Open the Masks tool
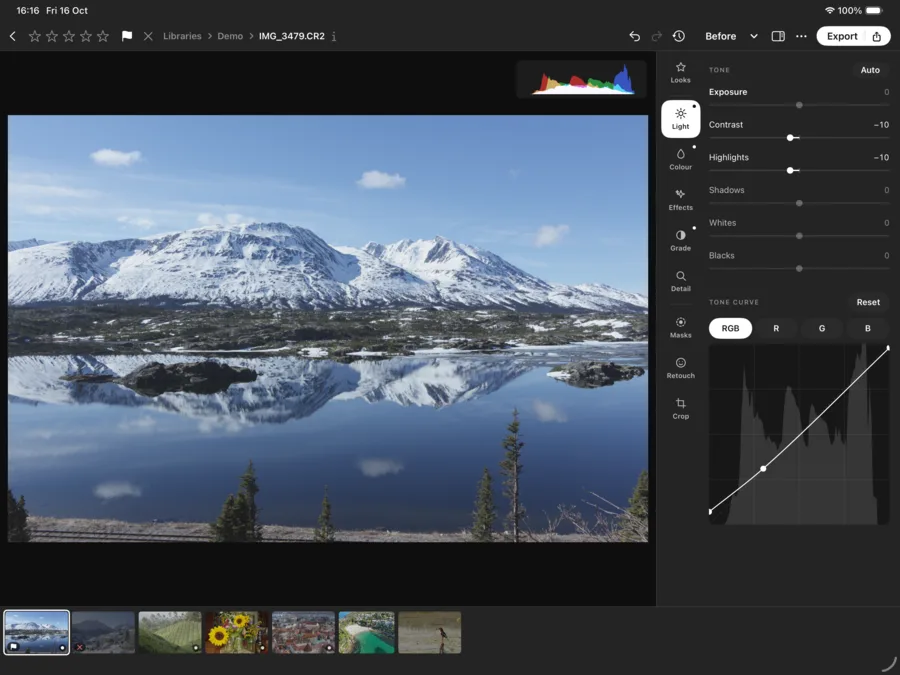This screenshot has width=900, height=675. point(680,327)
